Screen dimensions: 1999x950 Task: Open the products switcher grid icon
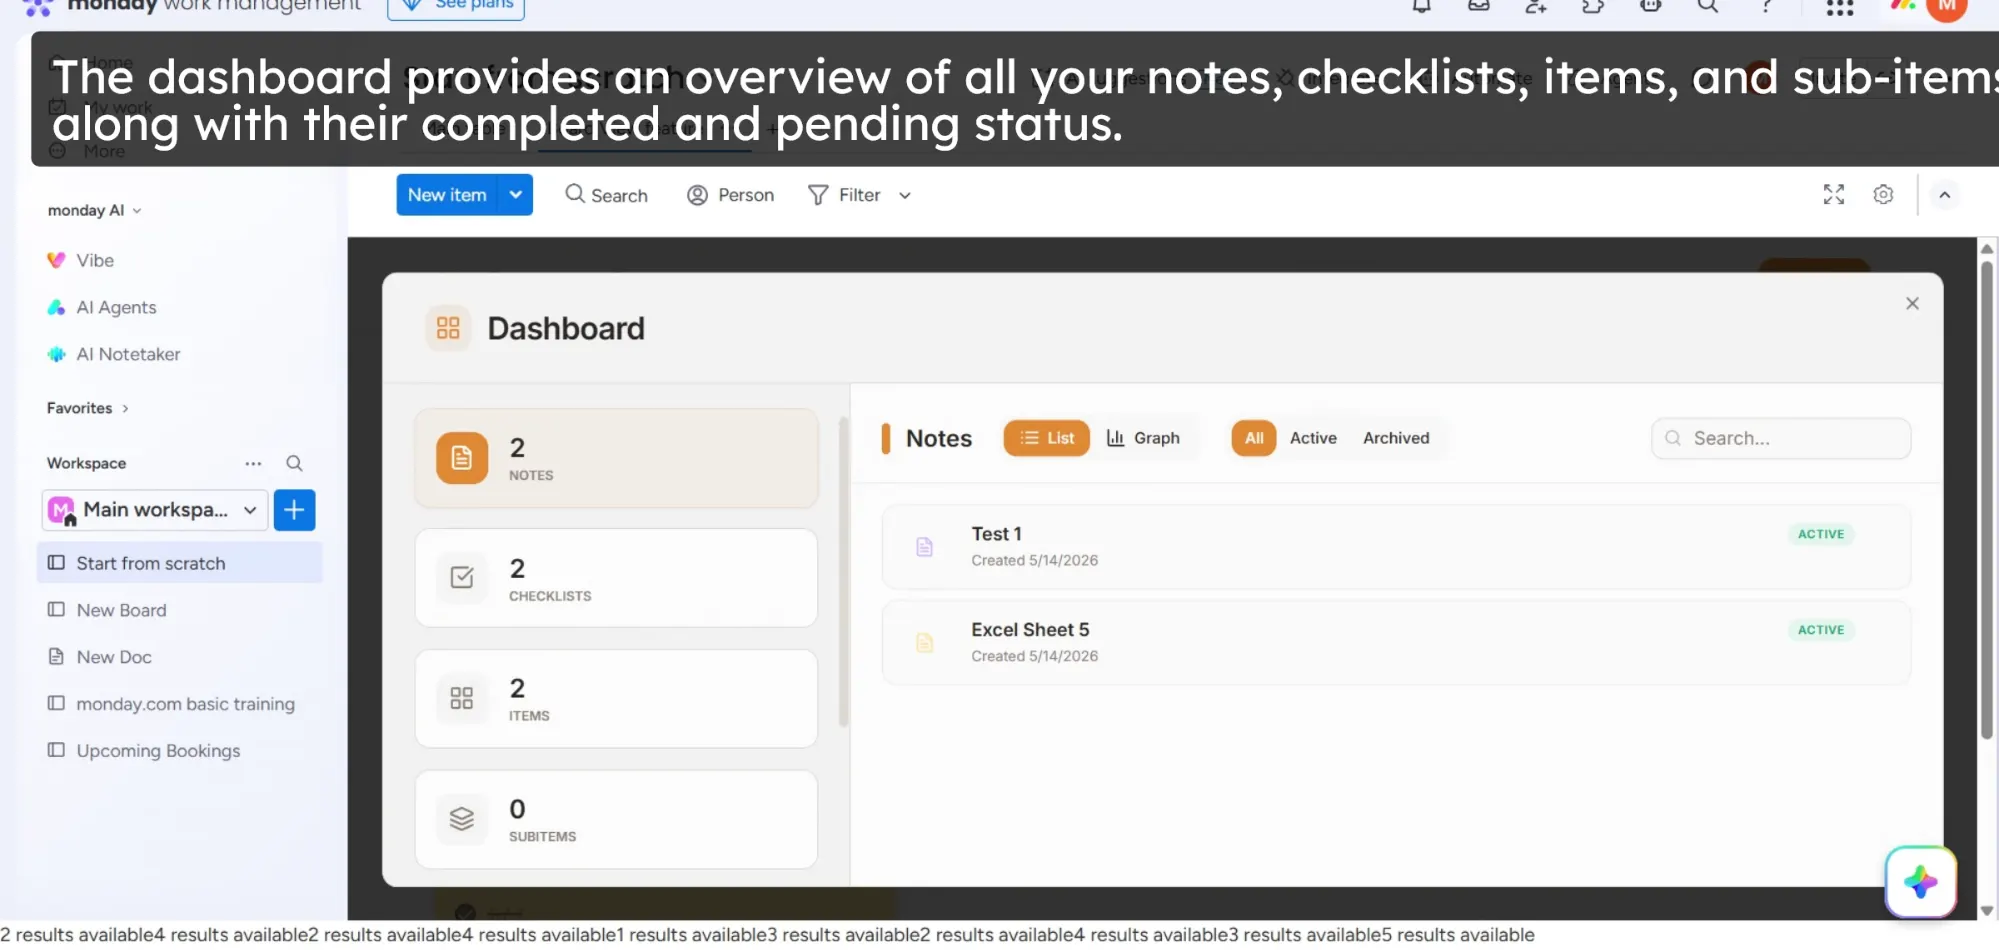point(1840,7)
